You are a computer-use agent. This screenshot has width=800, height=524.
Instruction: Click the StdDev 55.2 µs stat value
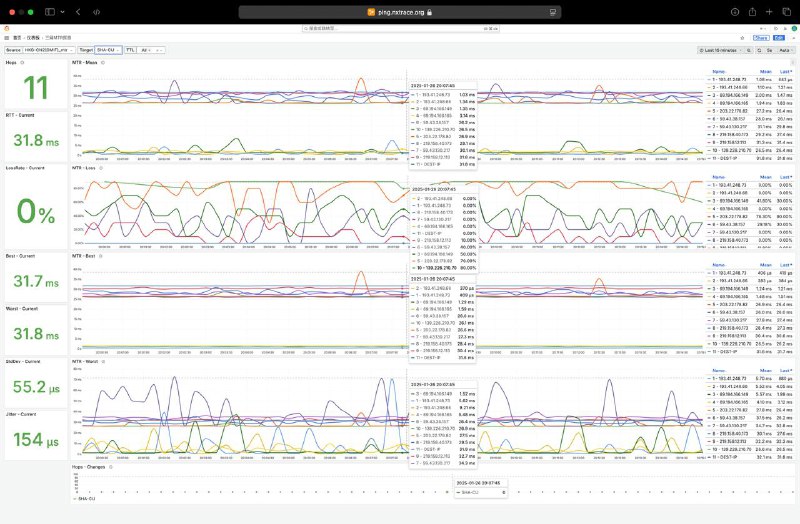[x=36, y=387]
